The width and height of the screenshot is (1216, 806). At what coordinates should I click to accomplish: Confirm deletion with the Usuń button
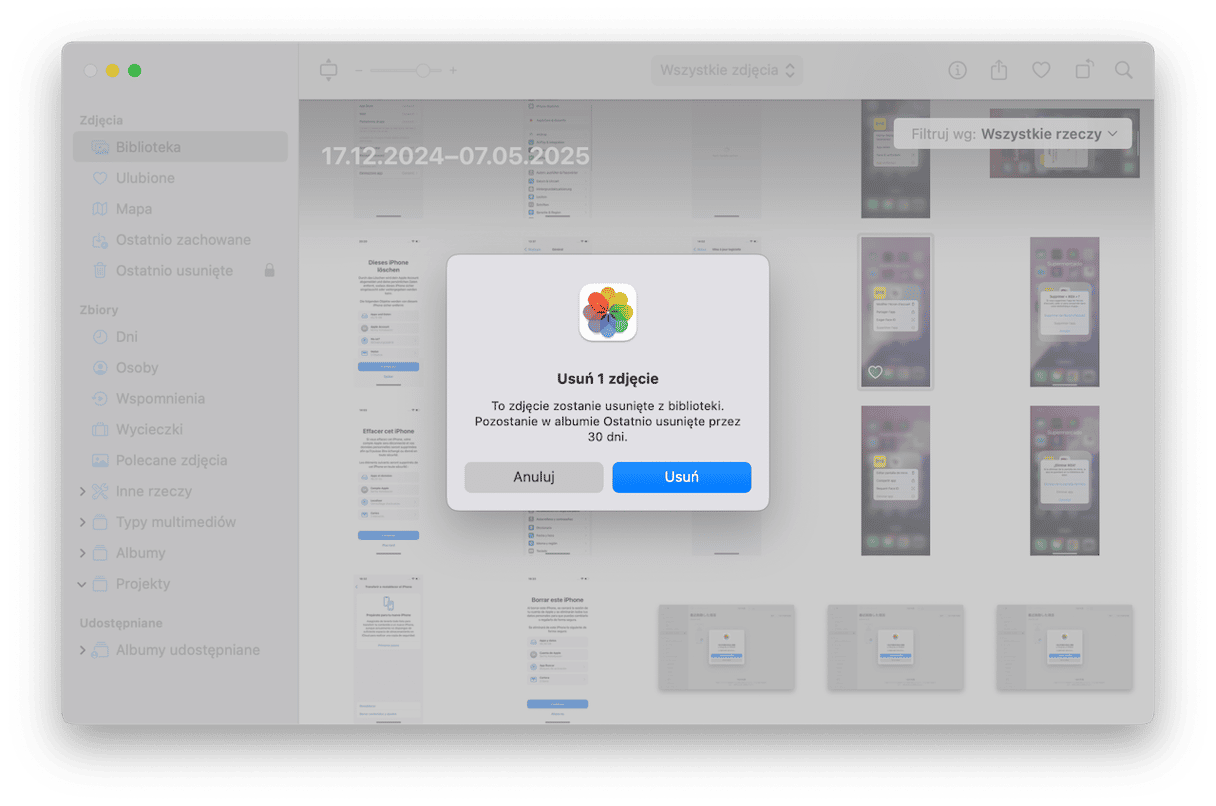681,477
